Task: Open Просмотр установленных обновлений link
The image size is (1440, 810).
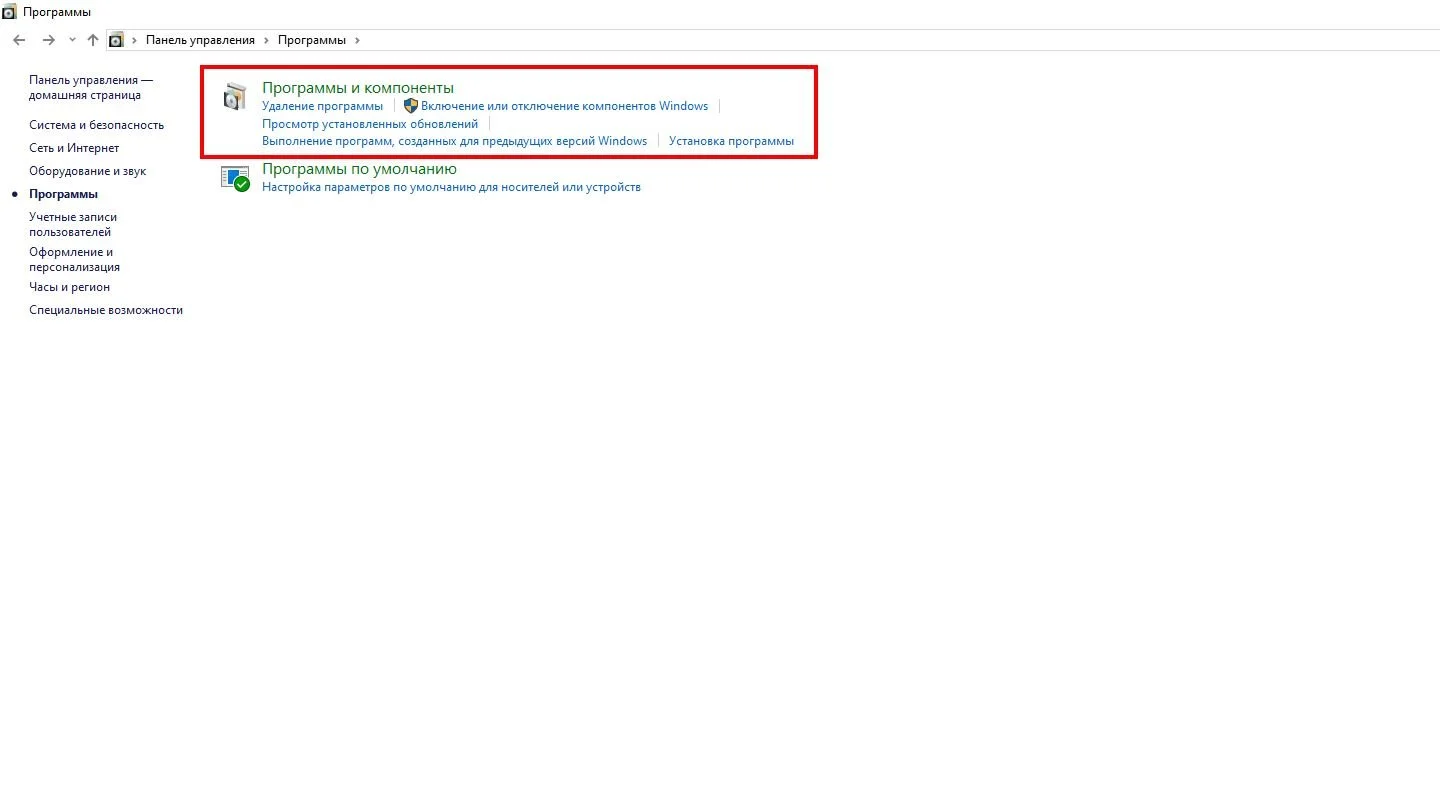Action: tap(370, 124)
